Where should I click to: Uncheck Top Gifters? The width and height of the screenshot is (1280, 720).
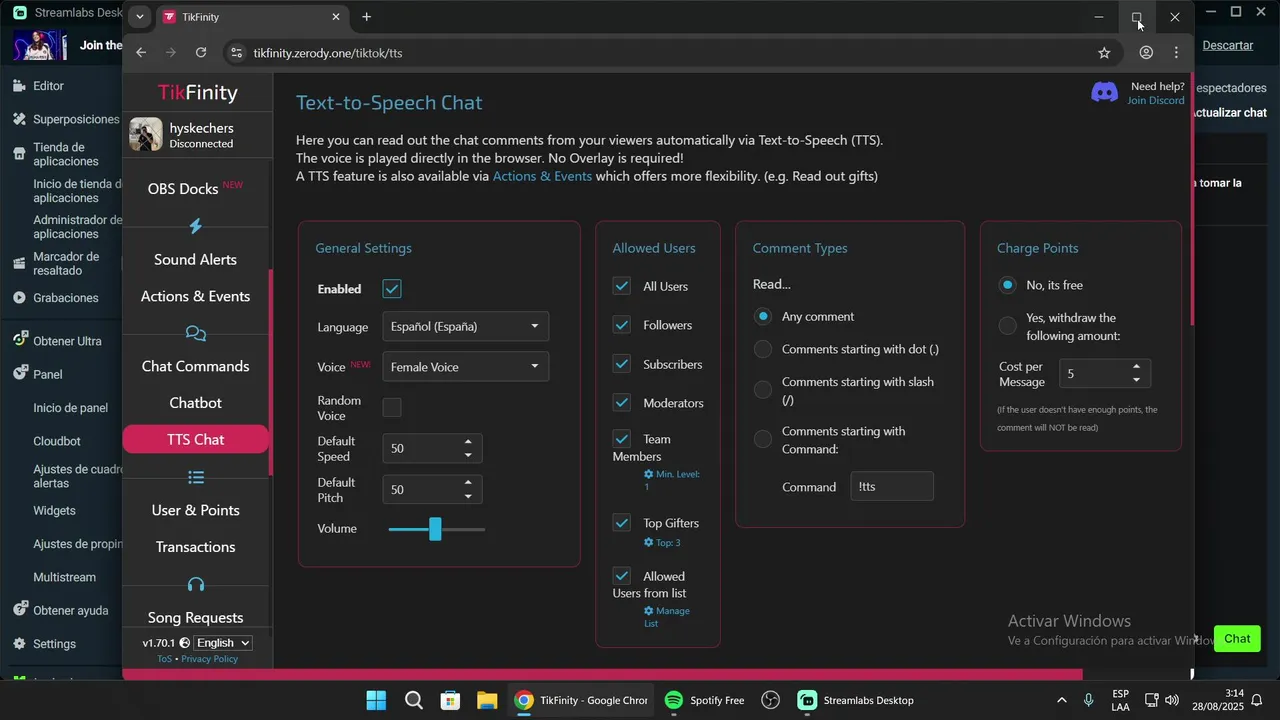(622, 523)
